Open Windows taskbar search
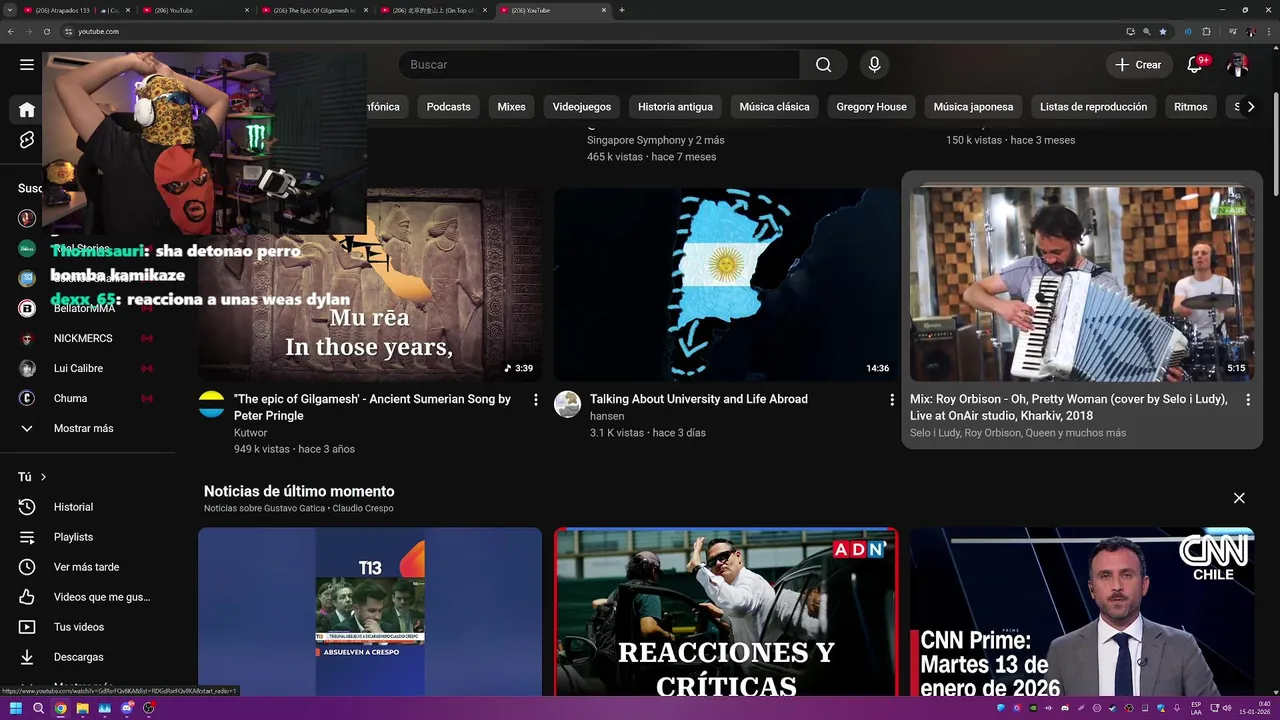 coord(38,708)
